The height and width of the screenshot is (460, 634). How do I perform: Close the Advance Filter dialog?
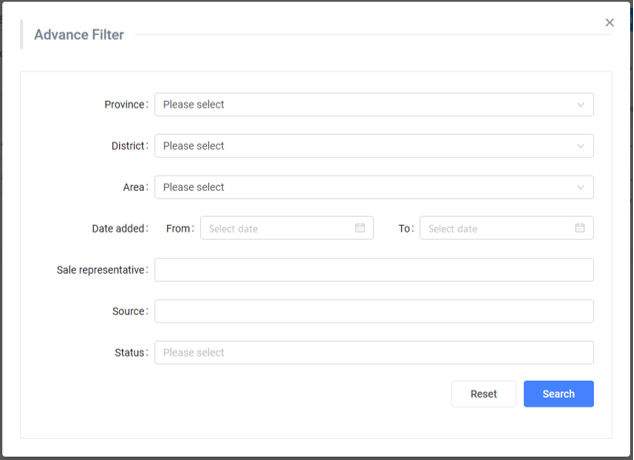tap(609, 22)
